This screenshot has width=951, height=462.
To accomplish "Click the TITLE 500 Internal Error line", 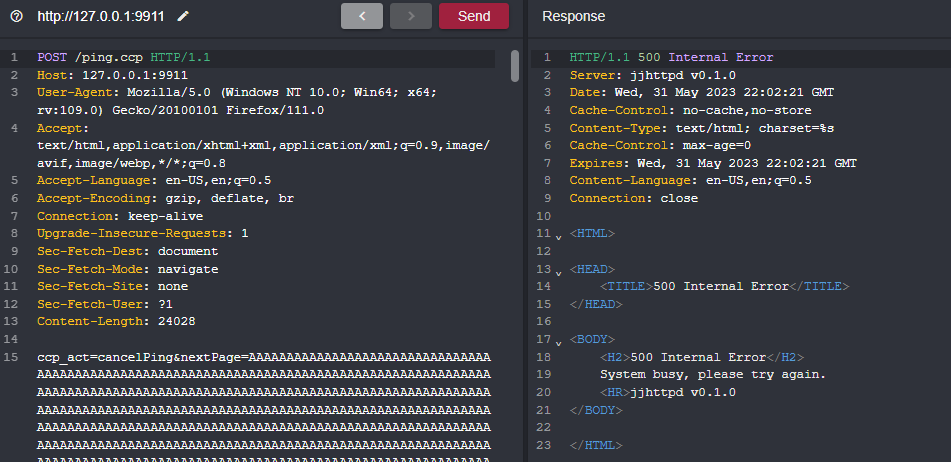I will [725, 286].
